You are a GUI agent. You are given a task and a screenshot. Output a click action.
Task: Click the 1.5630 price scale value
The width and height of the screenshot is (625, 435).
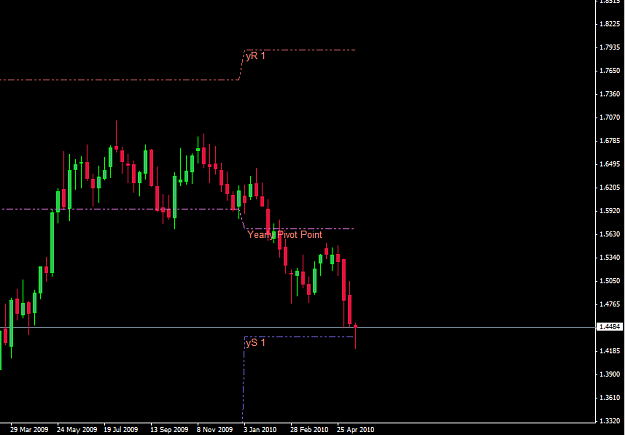[x=610, y=234]
